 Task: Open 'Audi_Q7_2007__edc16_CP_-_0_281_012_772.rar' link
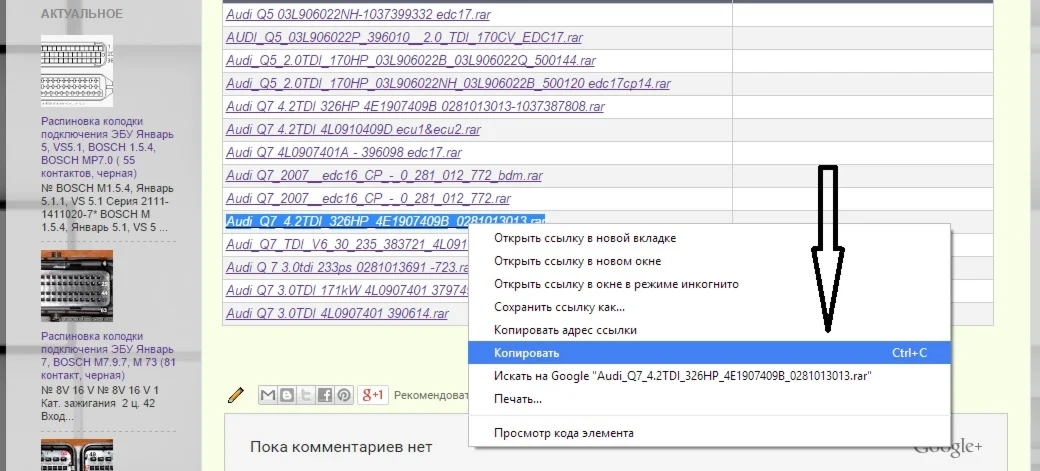click(368, 198)
